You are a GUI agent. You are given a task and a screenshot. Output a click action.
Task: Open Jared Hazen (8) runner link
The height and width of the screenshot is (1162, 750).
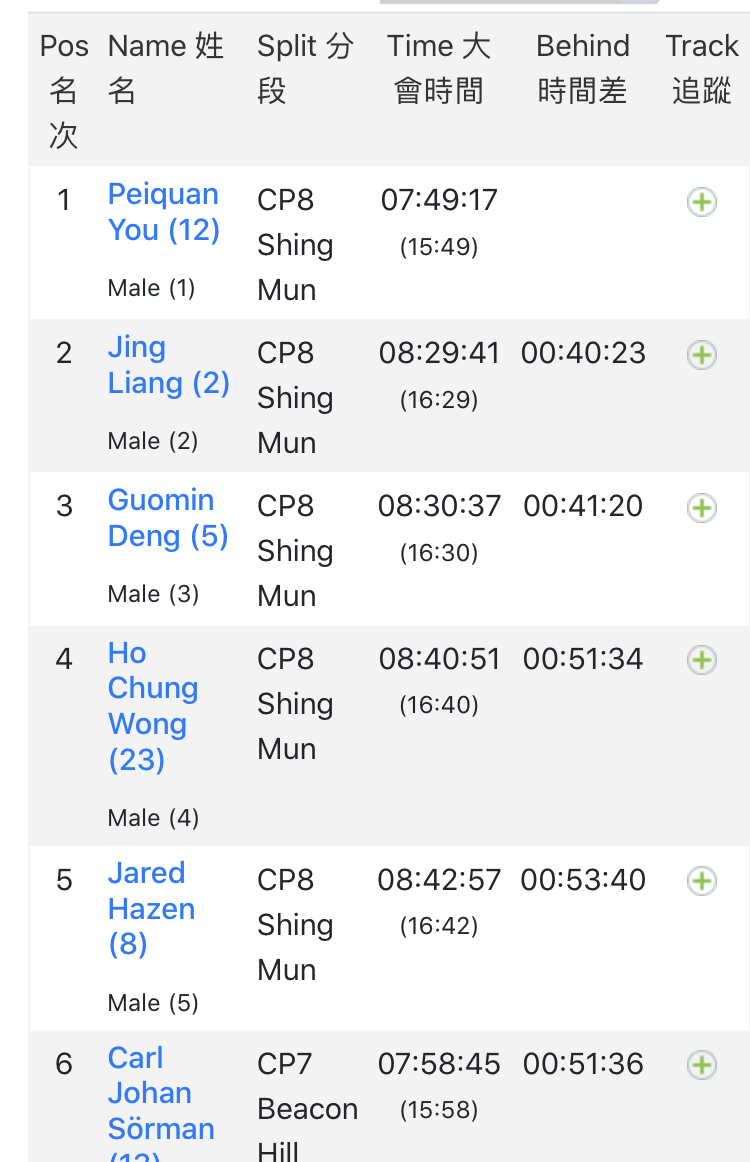151,909
